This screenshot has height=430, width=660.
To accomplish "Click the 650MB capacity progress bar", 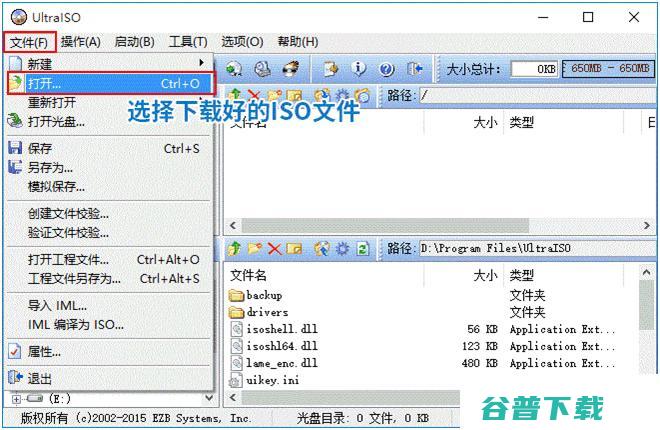I will 609,69.
